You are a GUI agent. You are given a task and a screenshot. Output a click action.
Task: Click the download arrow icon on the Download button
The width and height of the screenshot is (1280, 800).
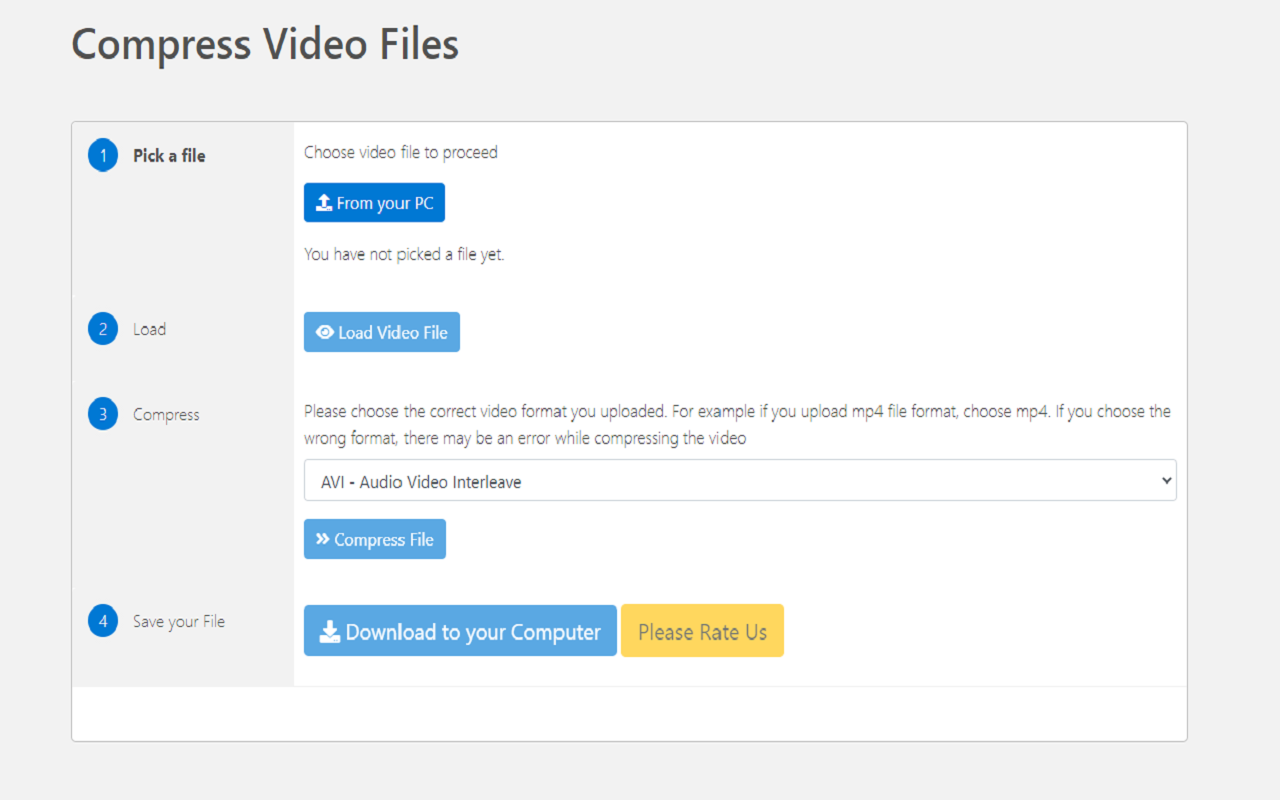(330, 632)
